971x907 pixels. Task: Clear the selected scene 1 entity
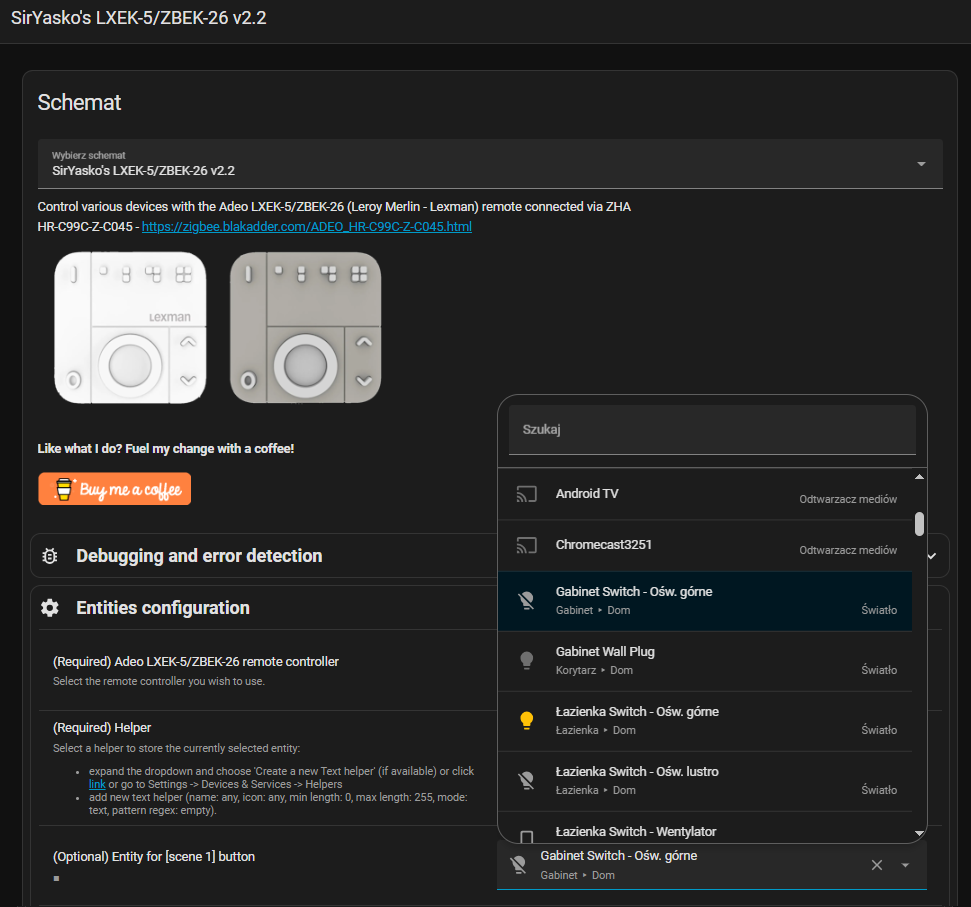[877, 865]
